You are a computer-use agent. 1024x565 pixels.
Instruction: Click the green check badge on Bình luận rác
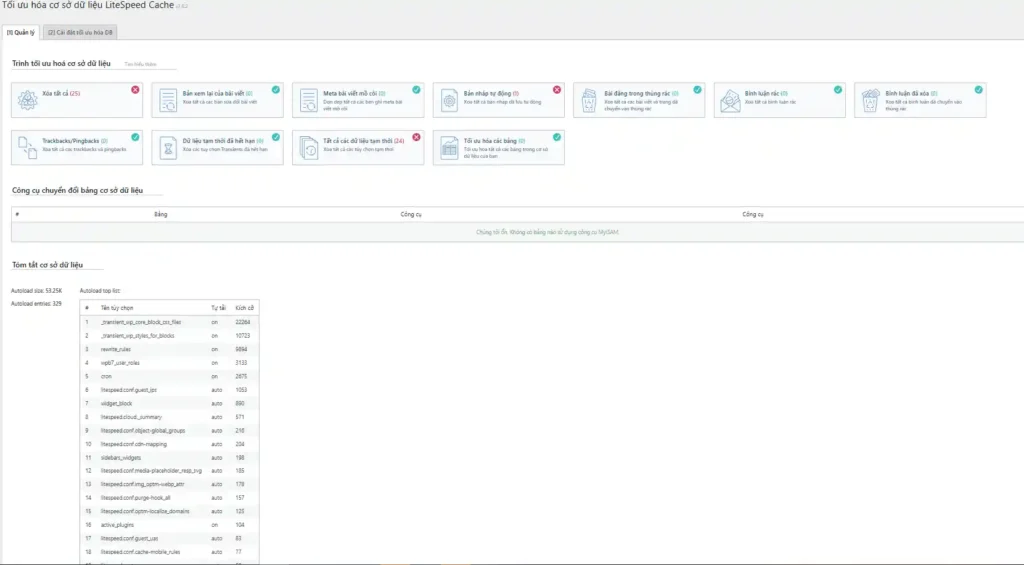pos(838,89)
